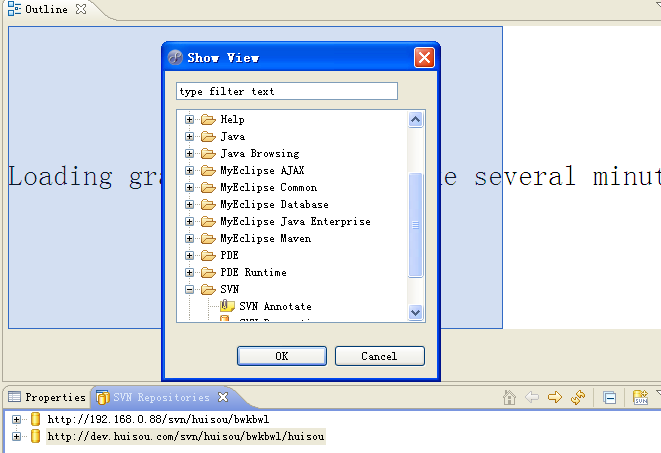
Task: Click the PDE Runtime folder icon
Action: coord(208,273)
